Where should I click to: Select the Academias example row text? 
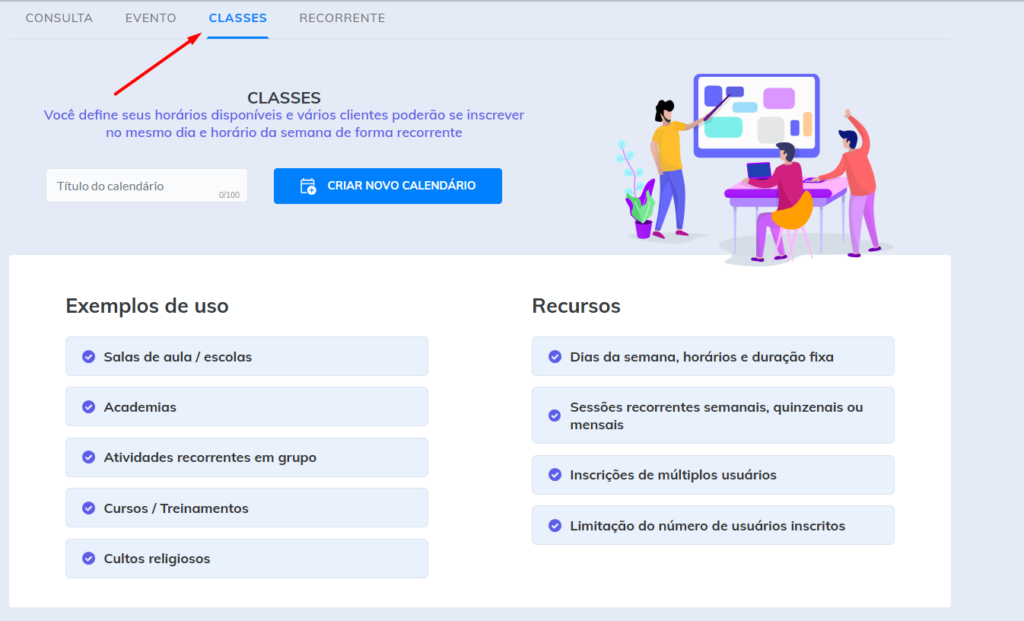140,407
